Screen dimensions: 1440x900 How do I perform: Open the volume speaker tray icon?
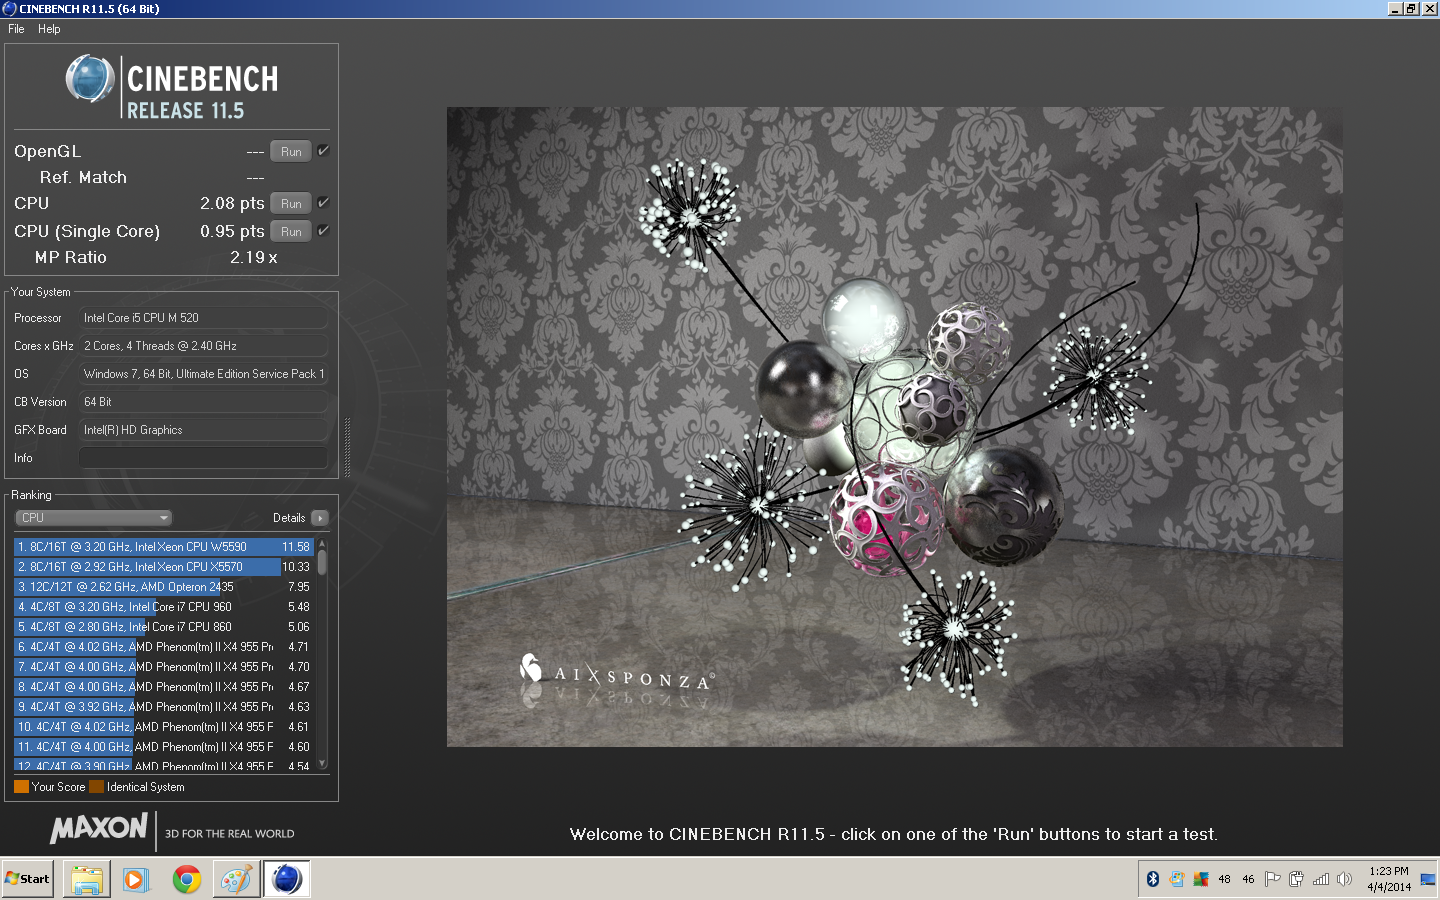click(1344, 879)
